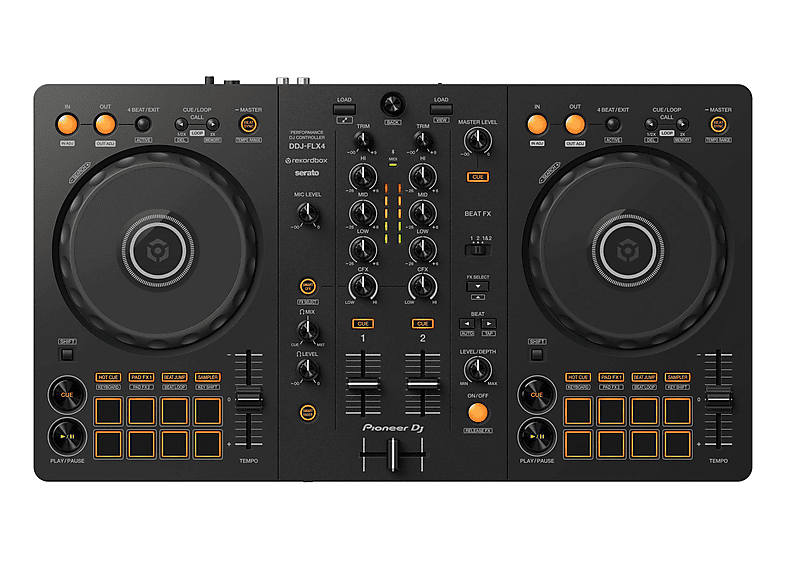Viewport: 786px width, 587px height.
Task: Hit the right deck CUE round button
Action: click(537, 395)
